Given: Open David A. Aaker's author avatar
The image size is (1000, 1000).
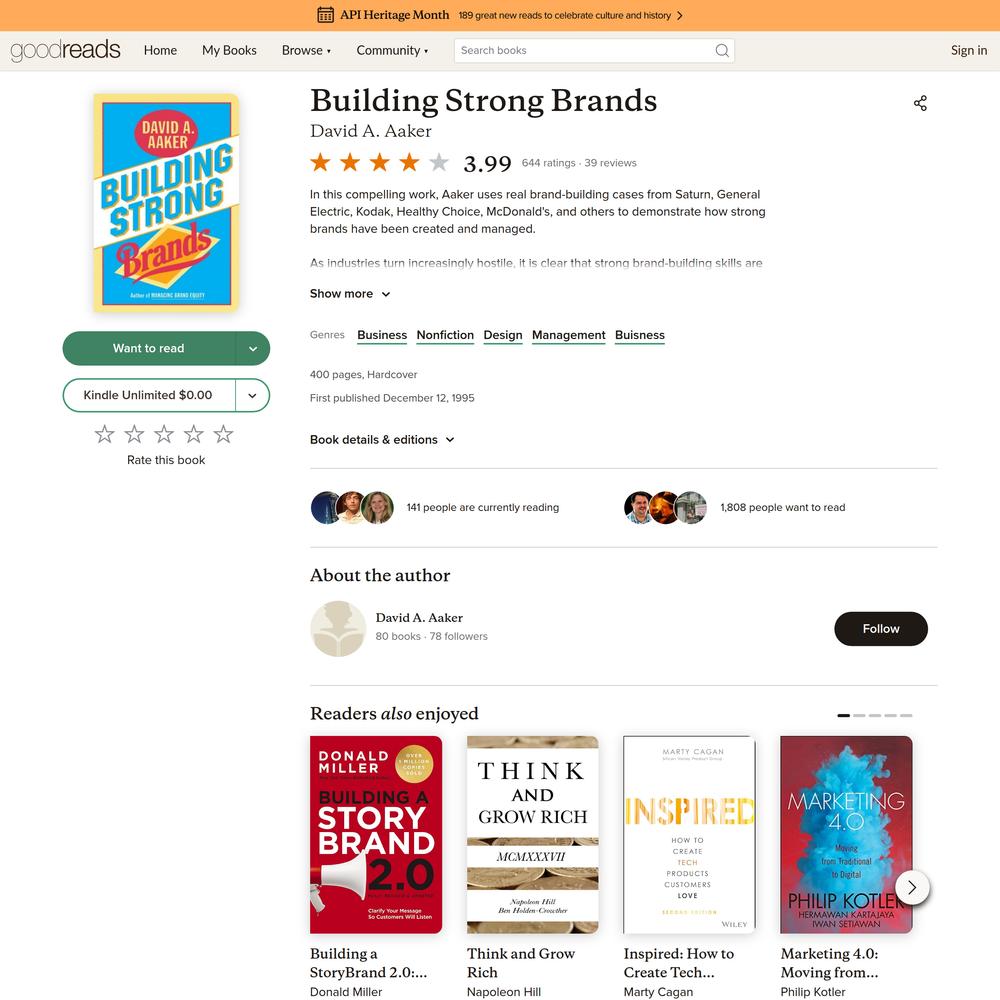Looking at the screenshot, I should tap(338, 628).
